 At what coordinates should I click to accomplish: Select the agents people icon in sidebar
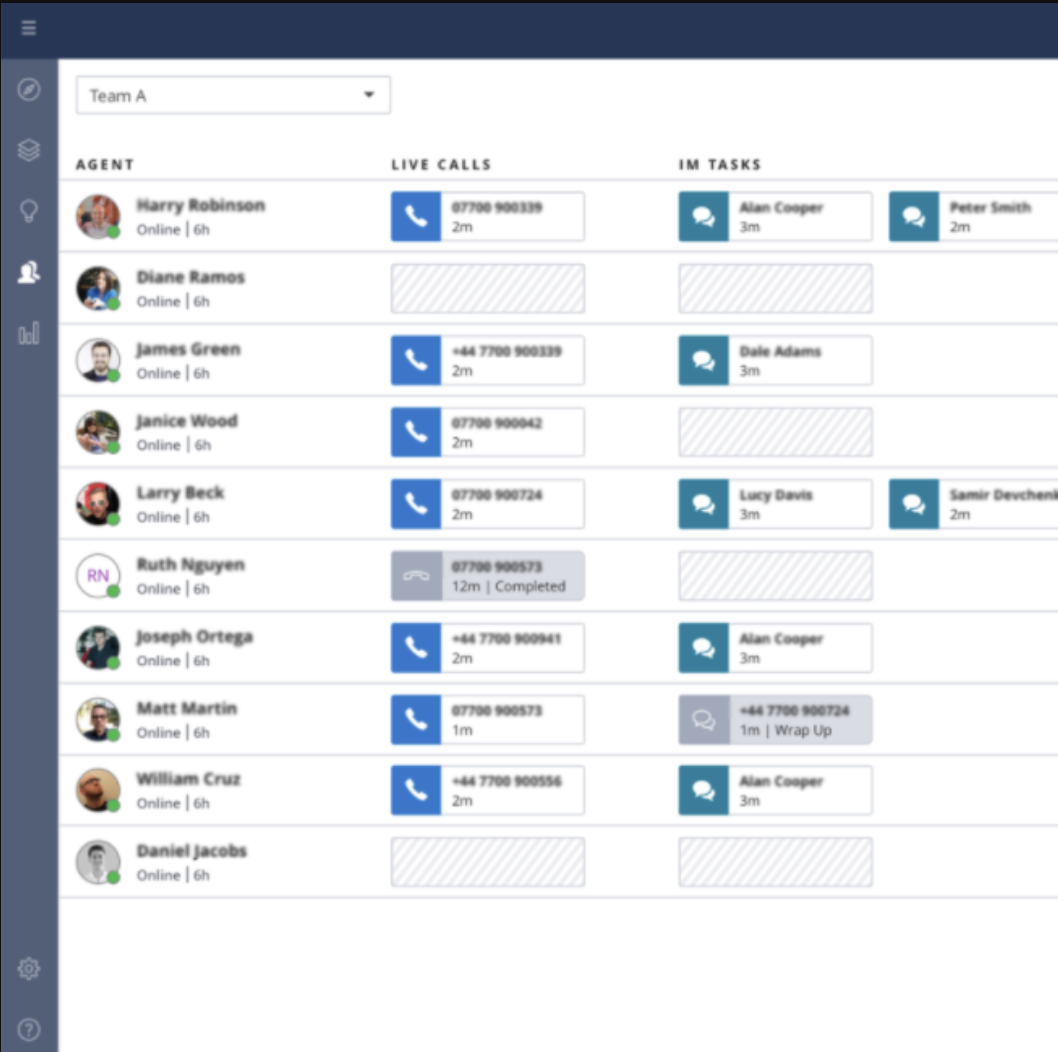tap(29, 272)
